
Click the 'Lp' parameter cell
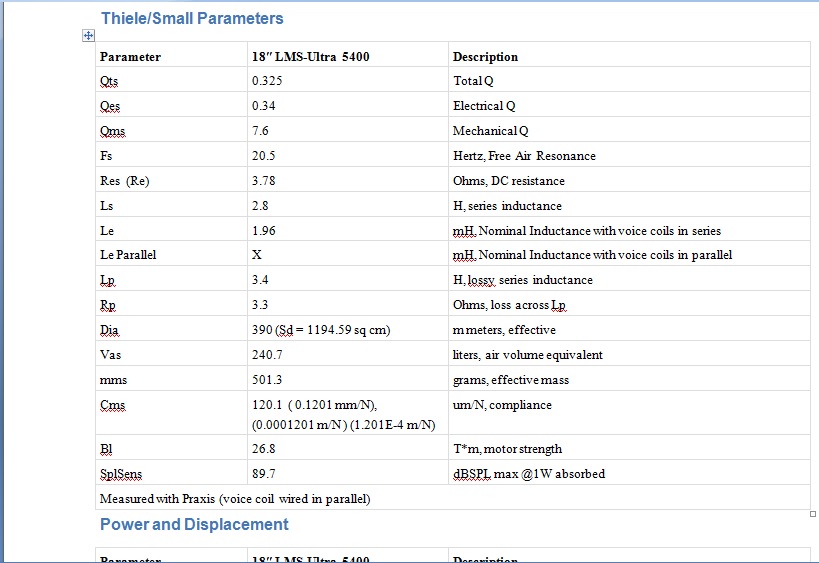[x=171, y=278]
